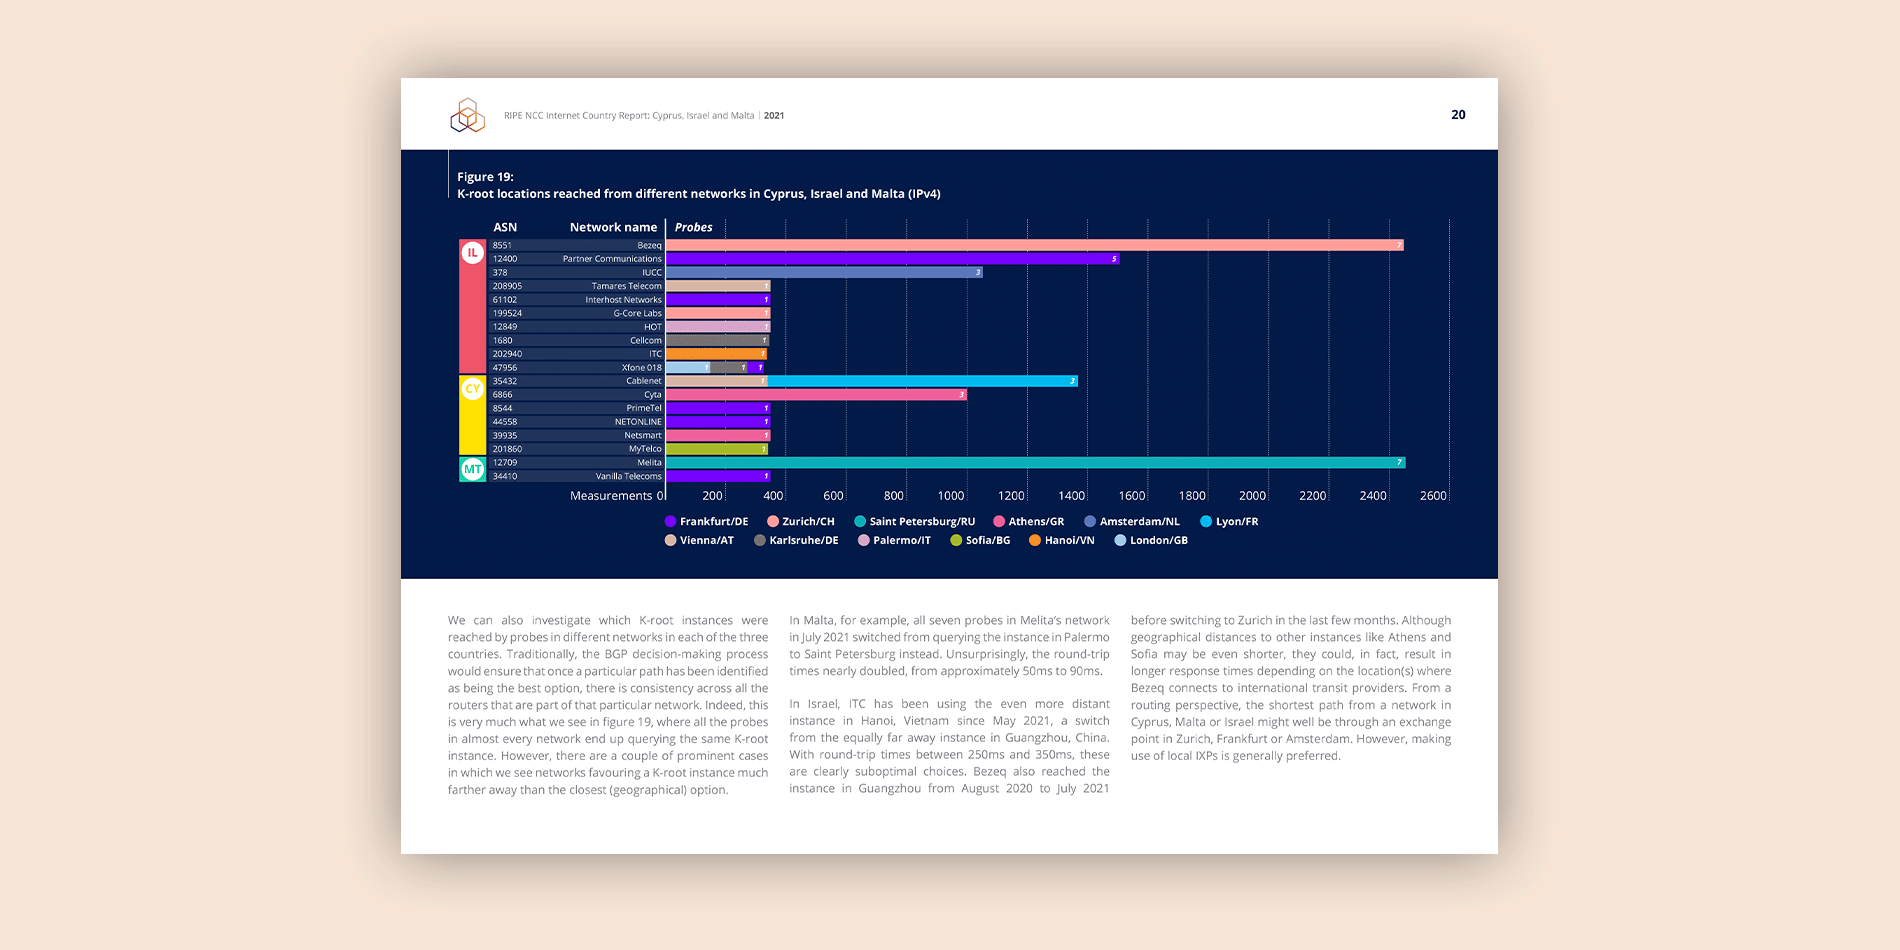Click the 1000 axis tick label
The image size is (1900, 950).
[951, 496]
